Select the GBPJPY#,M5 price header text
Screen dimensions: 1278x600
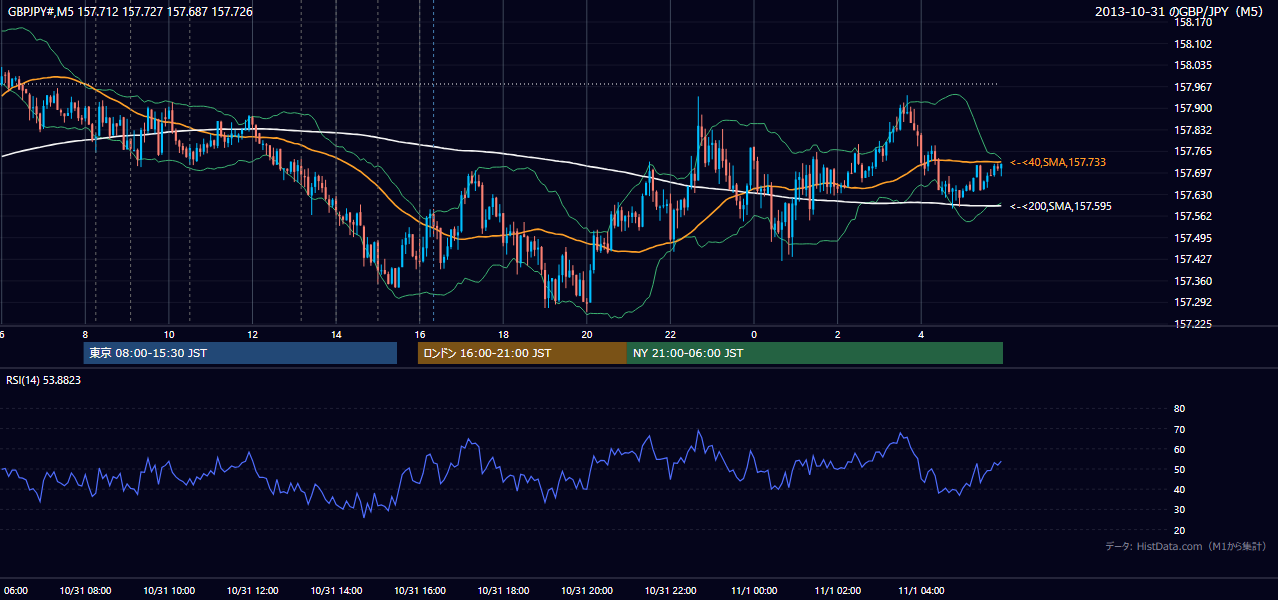click(x=130, y=12)
